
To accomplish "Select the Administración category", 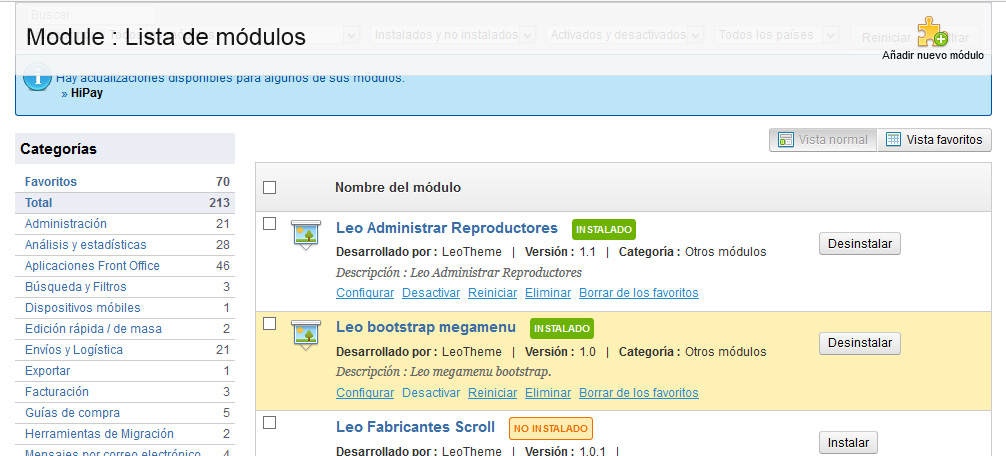I will click(125, 224).
